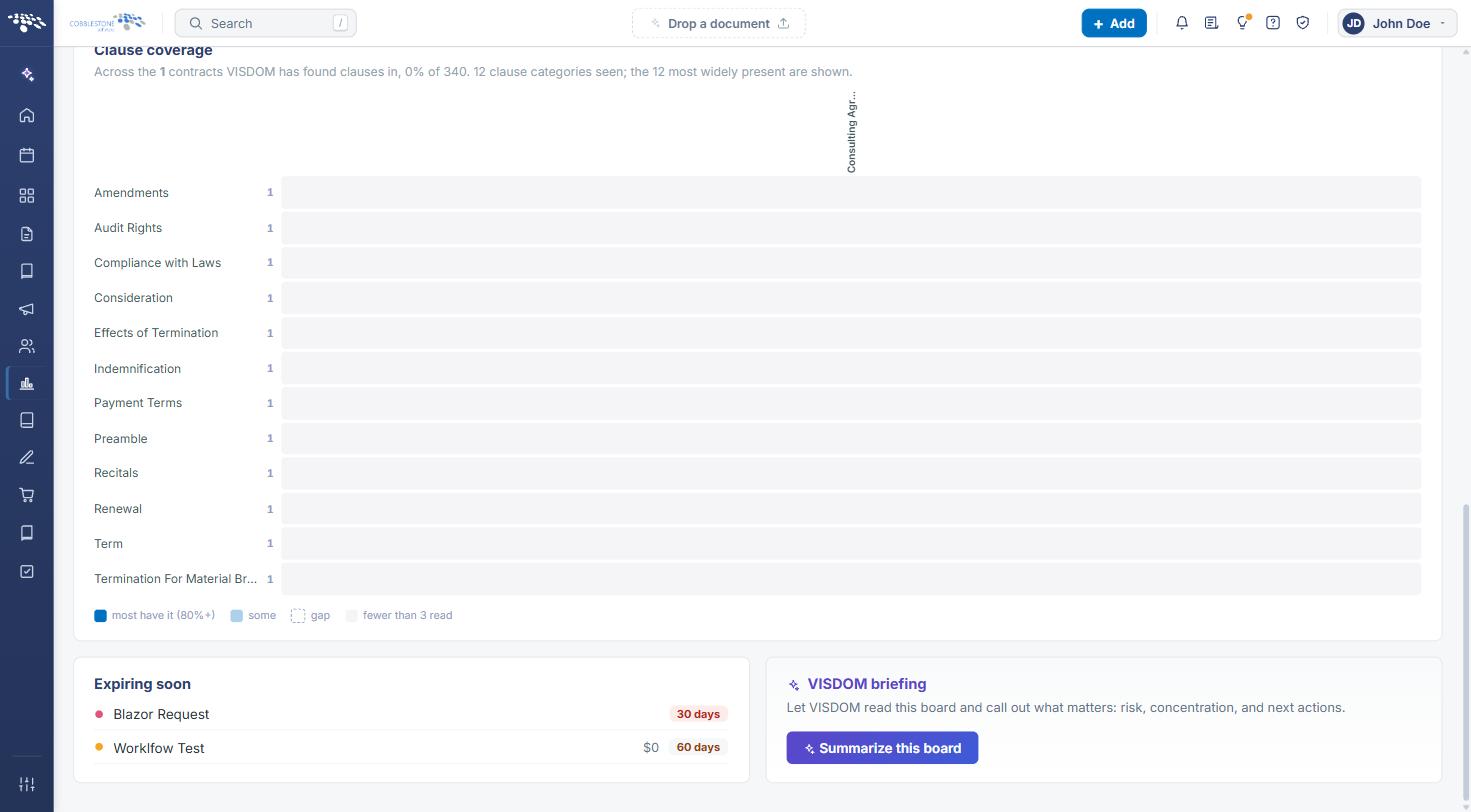Open the sparkle AI icon in sidebar
Image resolution: width=1471 pixels, height=812 pixels.
click(x=27, y=74)
